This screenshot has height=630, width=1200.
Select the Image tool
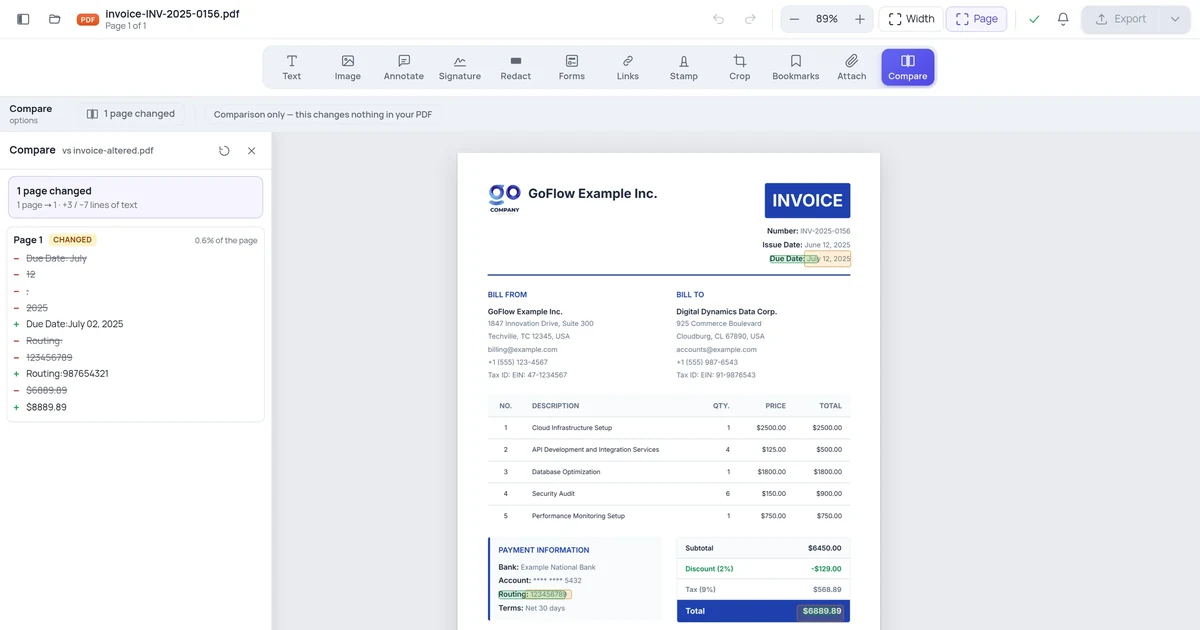[x=348, y=67]
